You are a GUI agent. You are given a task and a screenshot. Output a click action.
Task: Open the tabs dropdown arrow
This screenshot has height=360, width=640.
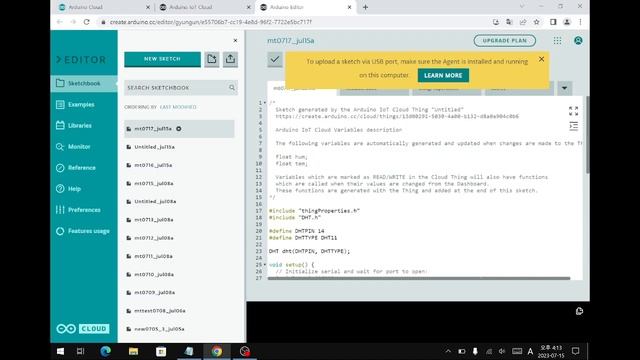click(x=564, y=88)
